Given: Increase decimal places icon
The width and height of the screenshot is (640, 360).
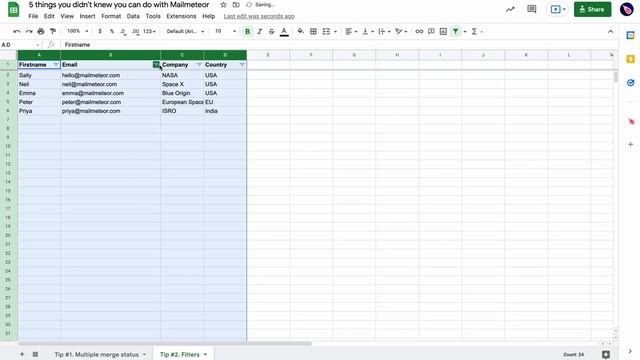Looking at the screenshot, I should coord(136,31).
